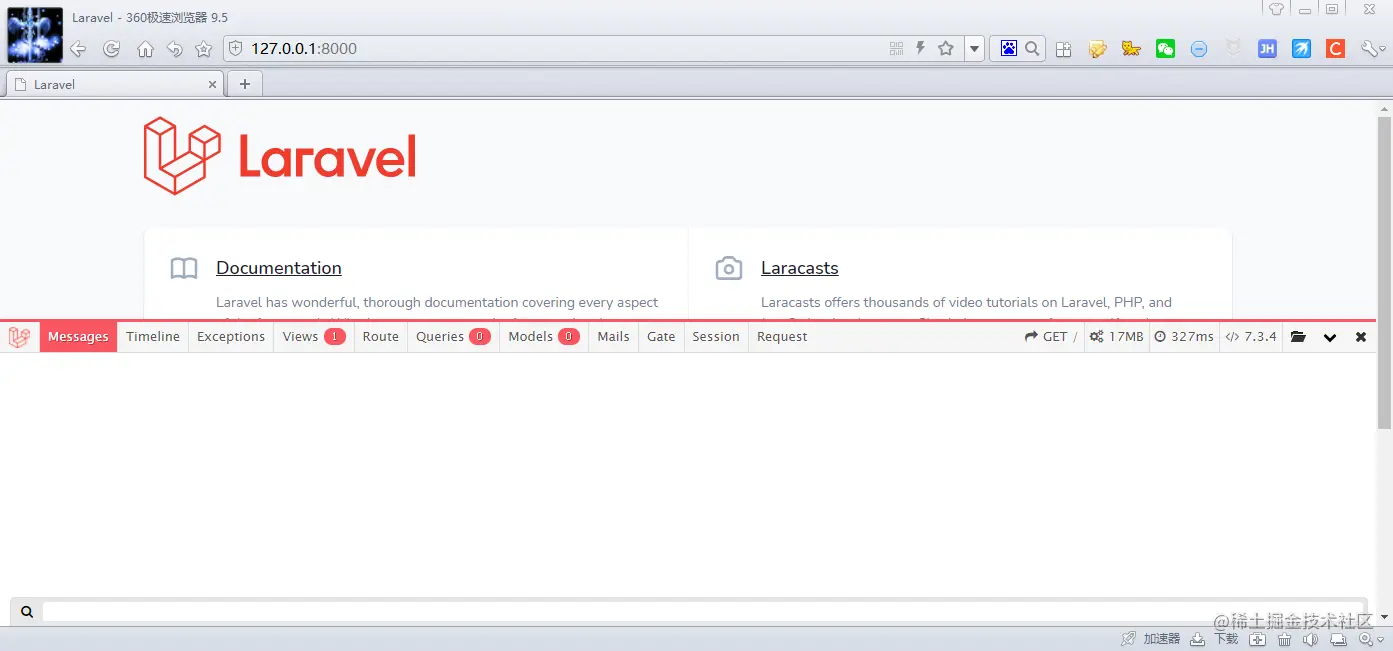Open the Mails debugbar tab
Viewport: 1393px width, 651px height.
point(614,337)
